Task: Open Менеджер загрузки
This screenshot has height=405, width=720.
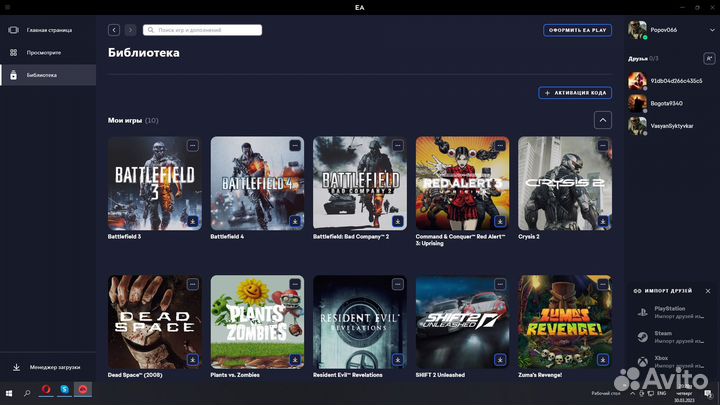Action: click(48, 367)
